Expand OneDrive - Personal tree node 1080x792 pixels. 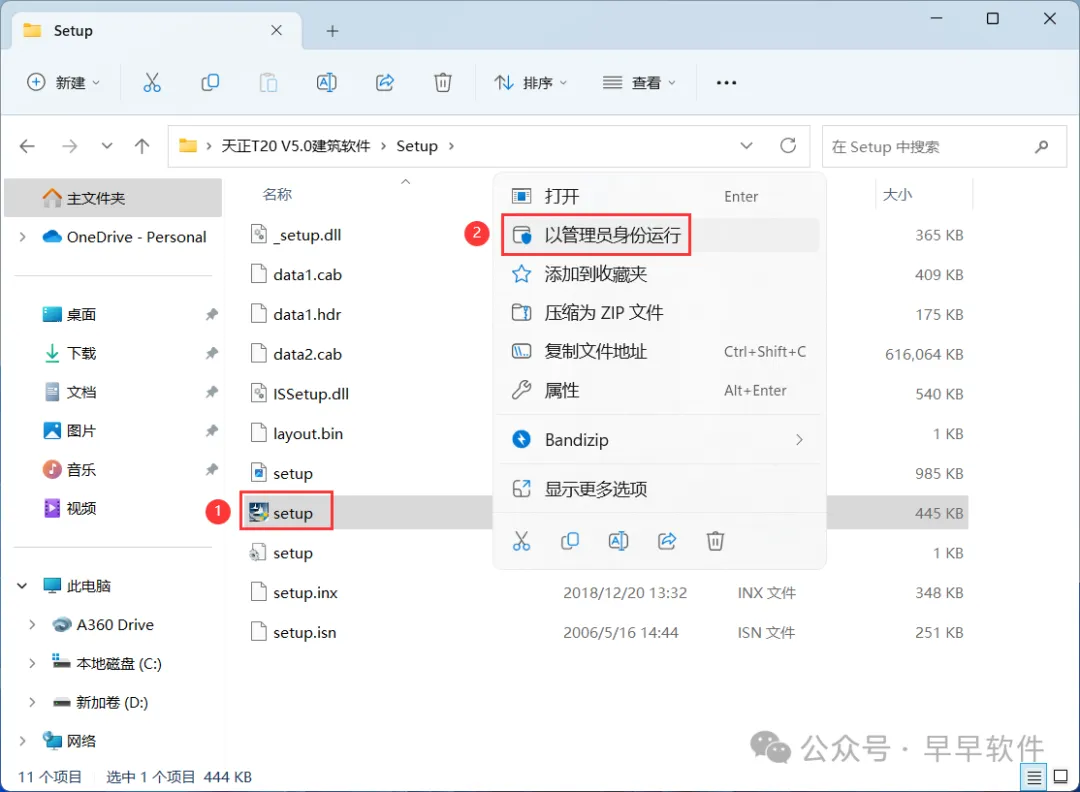[23, 237]
